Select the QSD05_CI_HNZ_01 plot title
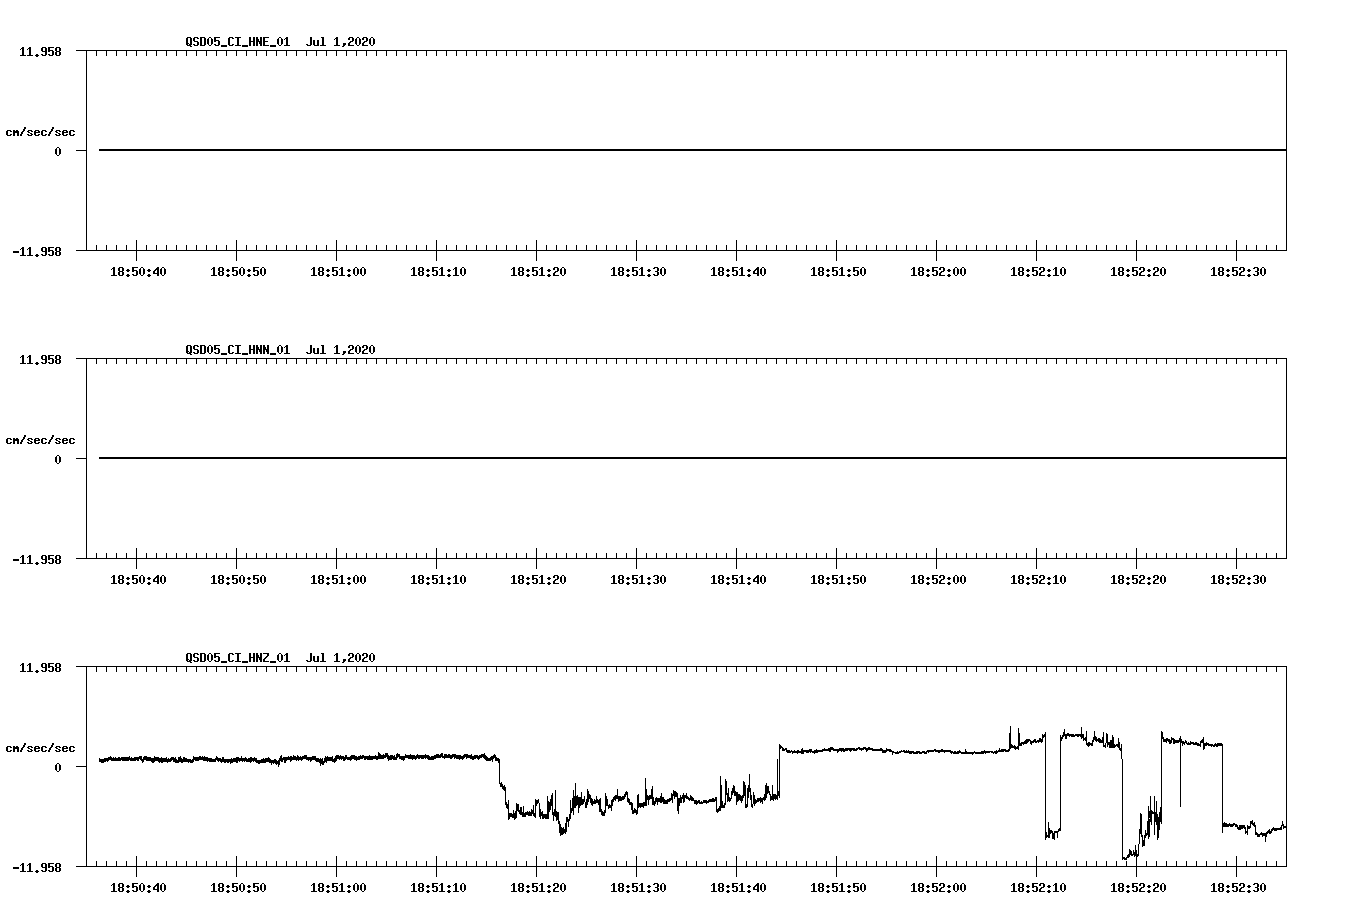1358x924 pixels. point(280,658)
